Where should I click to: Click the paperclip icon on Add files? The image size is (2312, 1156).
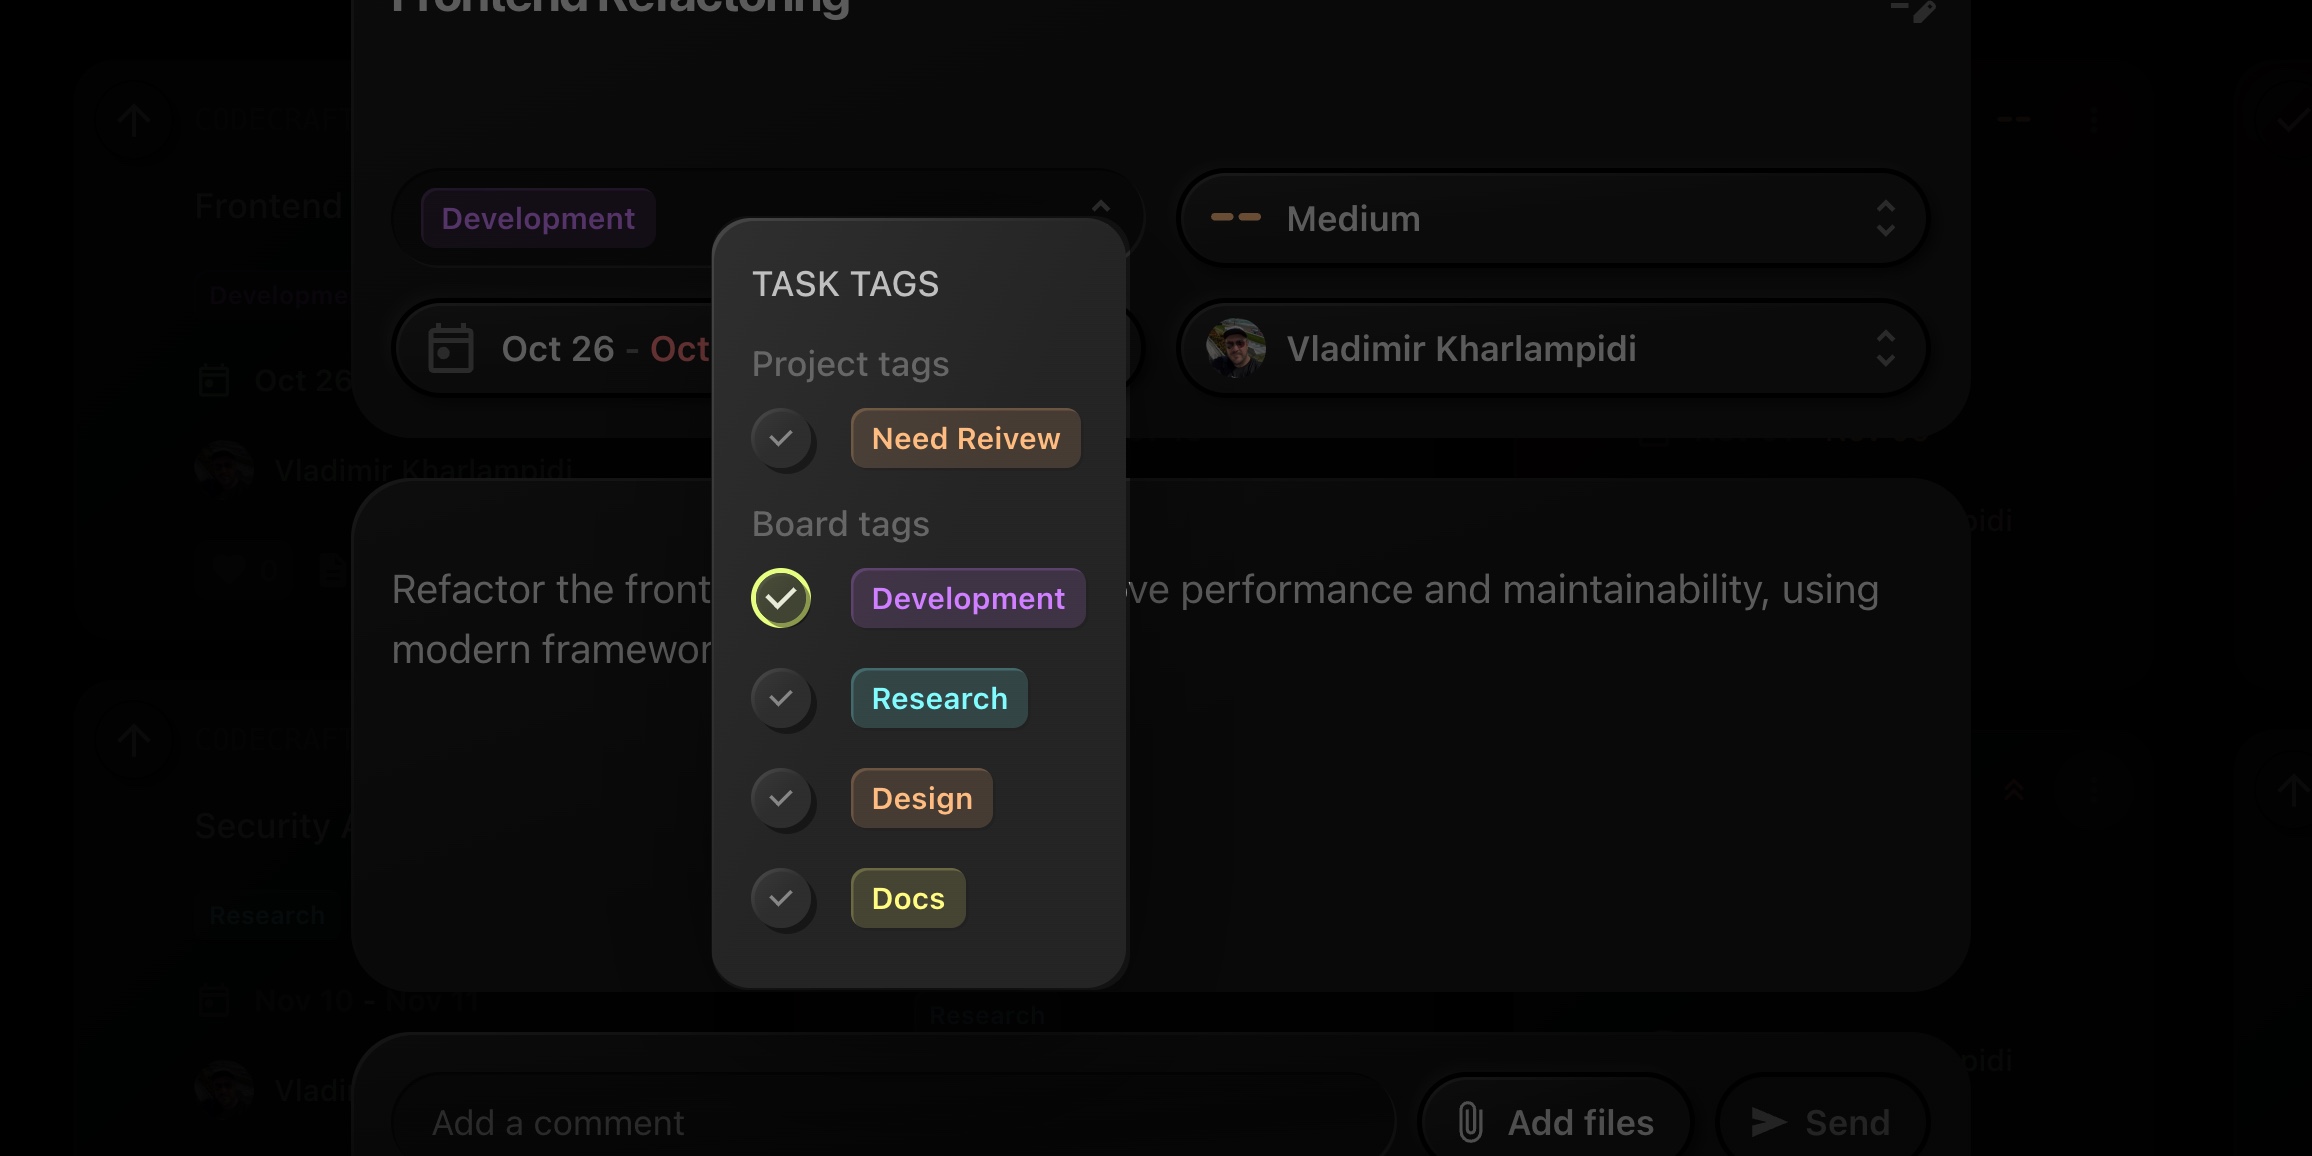click(1469, 1122)
